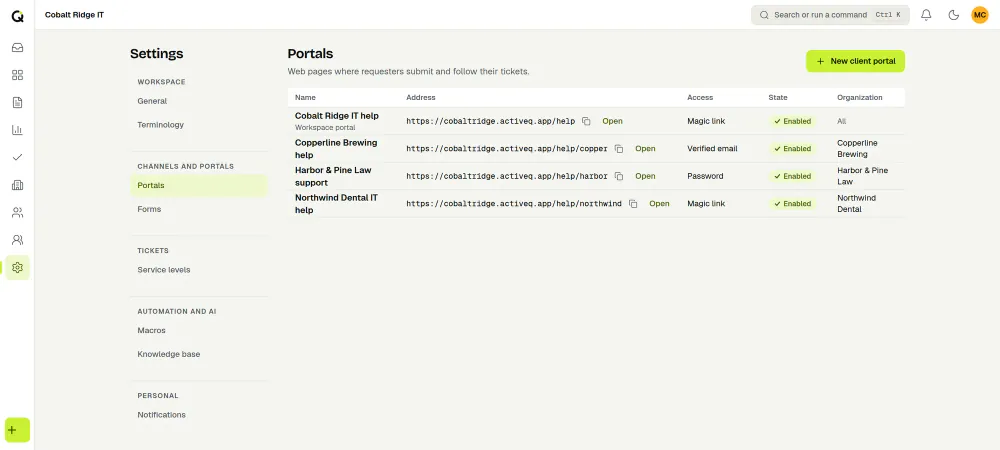Click the ActiveQ logo icon

tap(17, 17)
